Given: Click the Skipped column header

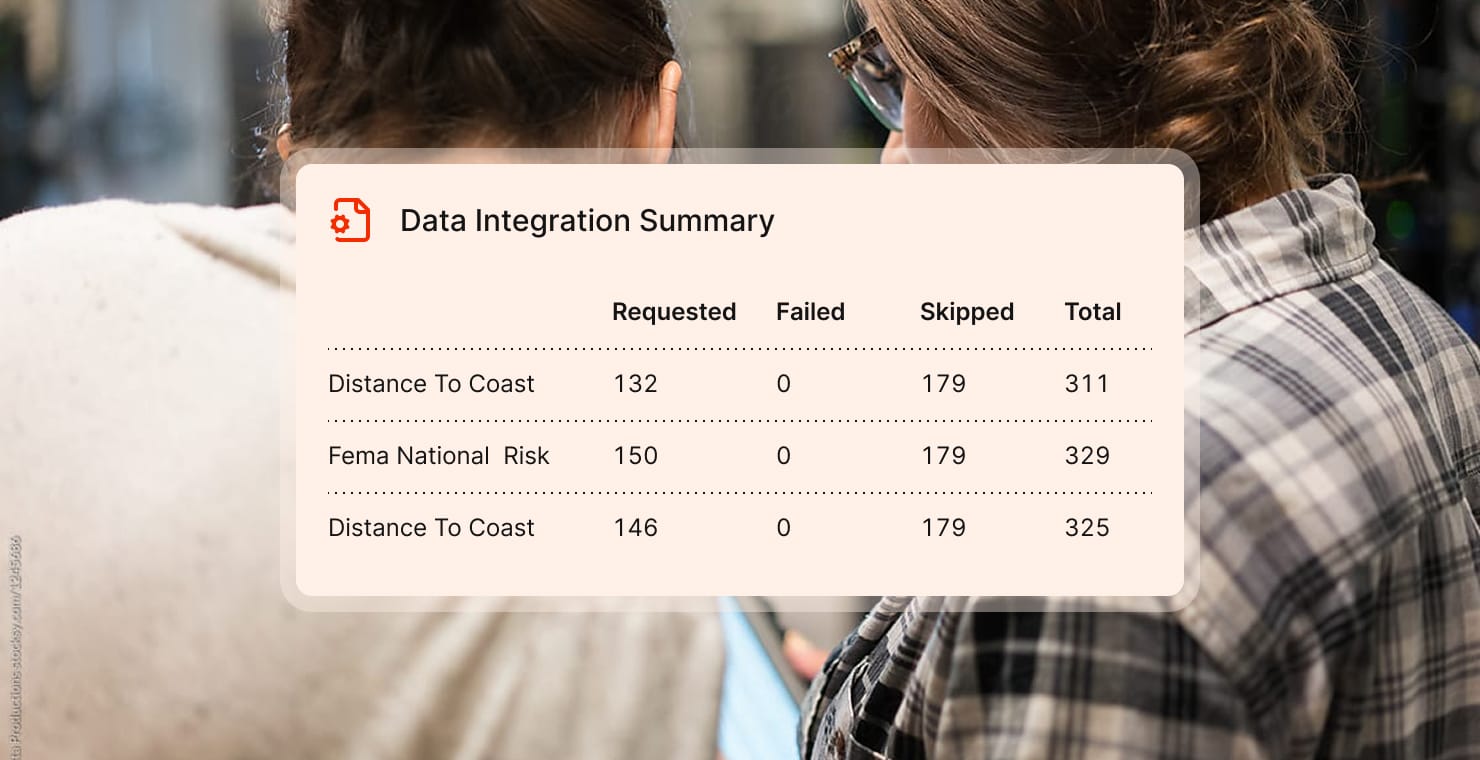Looking at the screenshot, I should tap(966, 312).
